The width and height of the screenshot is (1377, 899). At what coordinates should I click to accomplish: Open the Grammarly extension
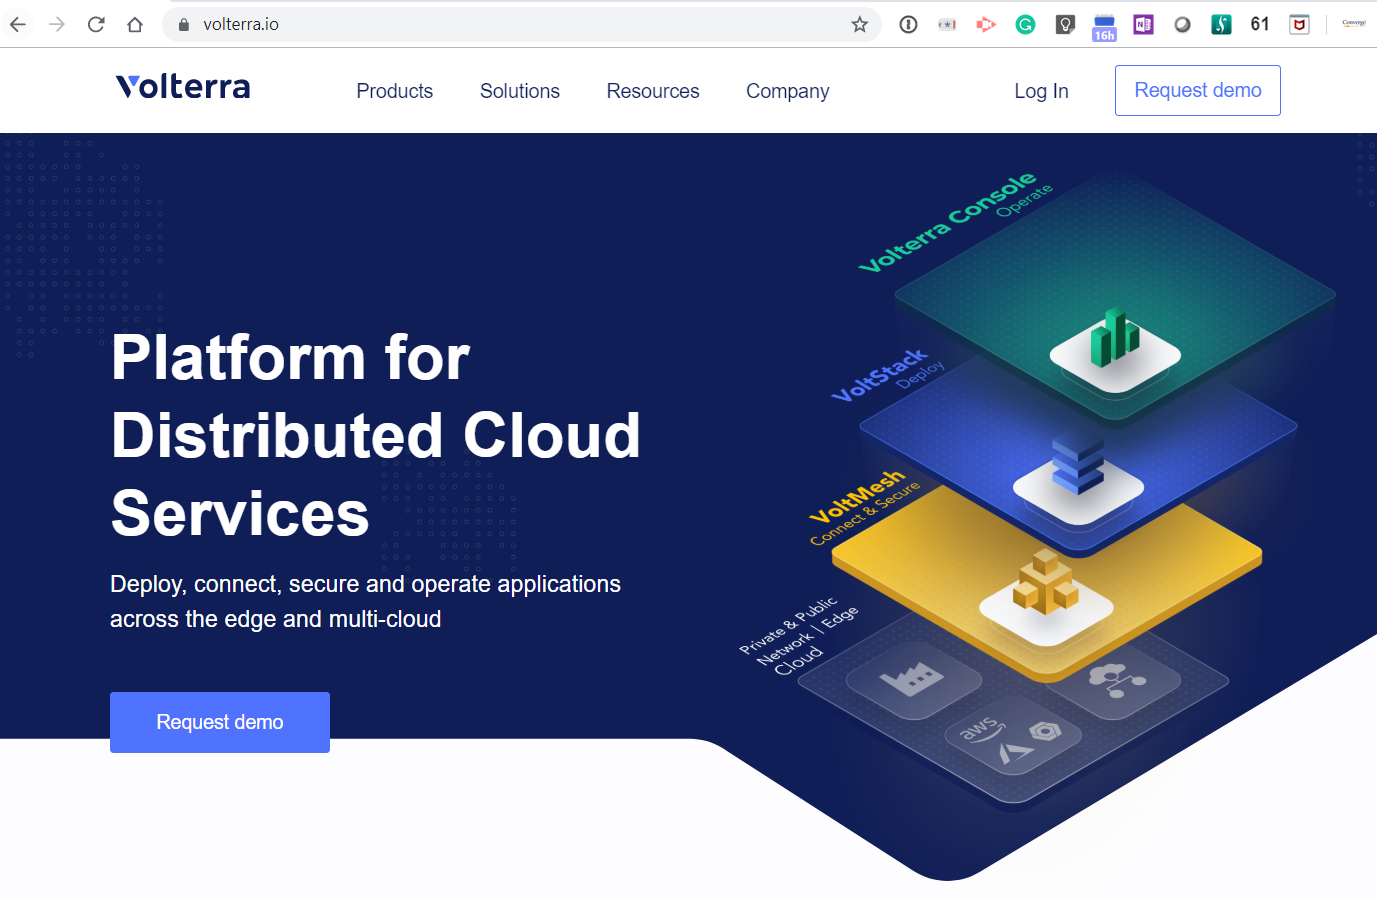pyautogui.click(x=1025, y=24)
